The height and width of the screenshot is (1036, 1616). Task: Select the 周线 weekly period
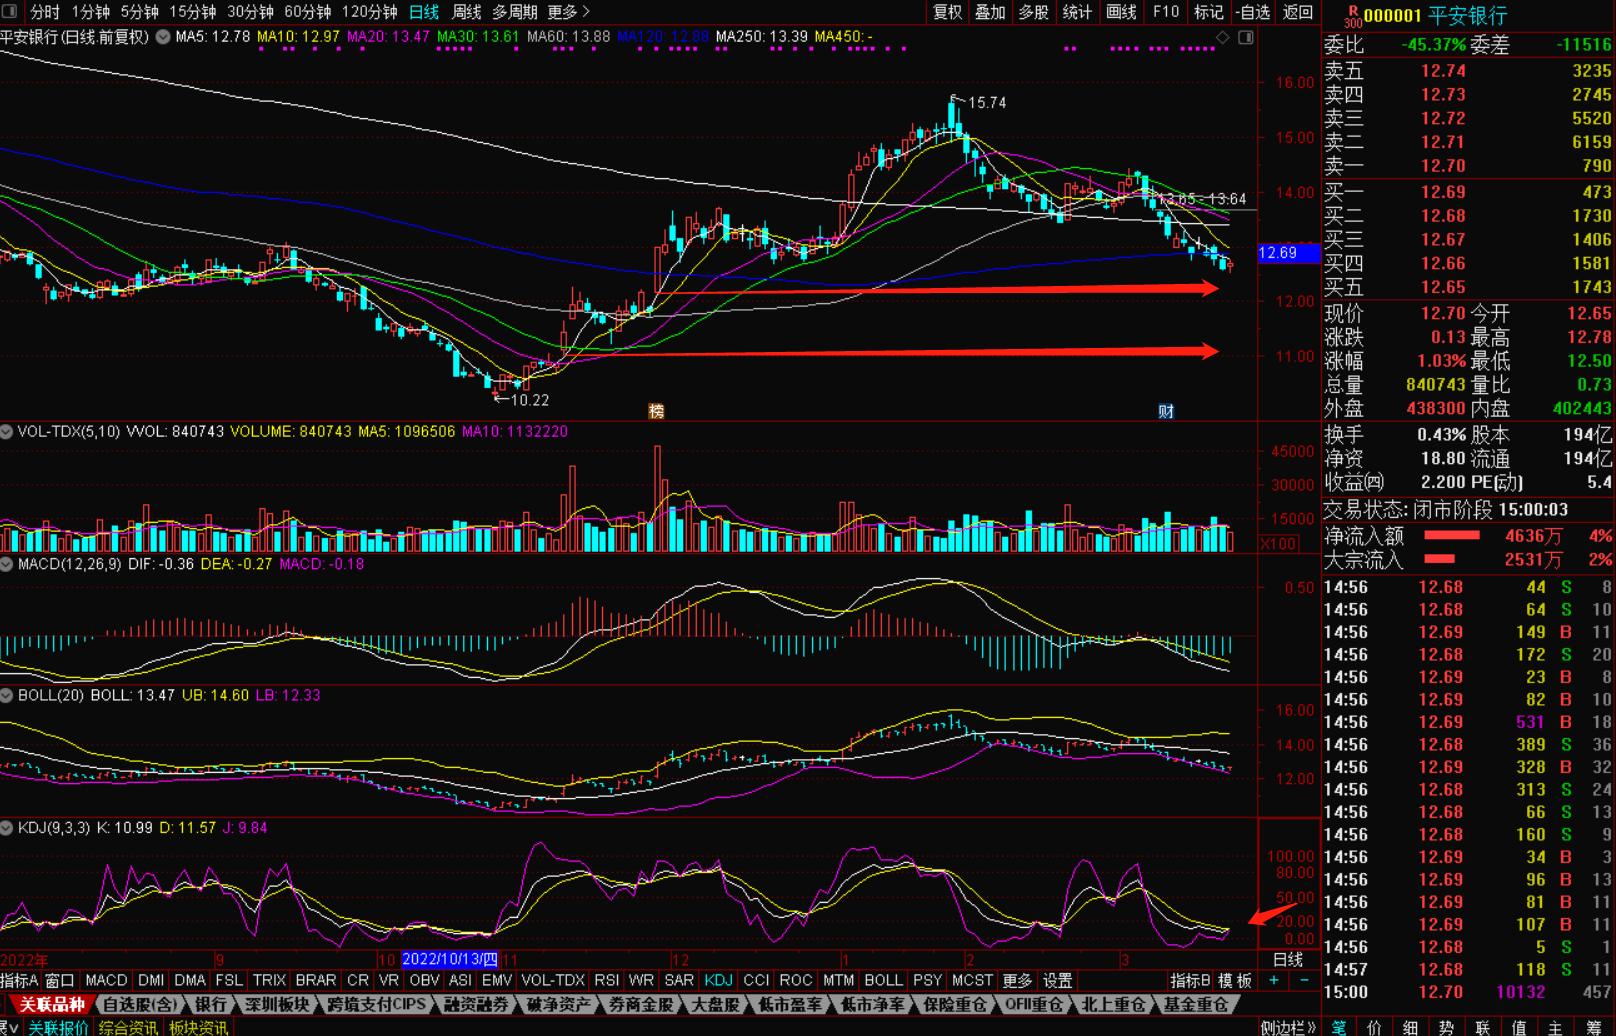pyautogui.click(x=467, y=12)
